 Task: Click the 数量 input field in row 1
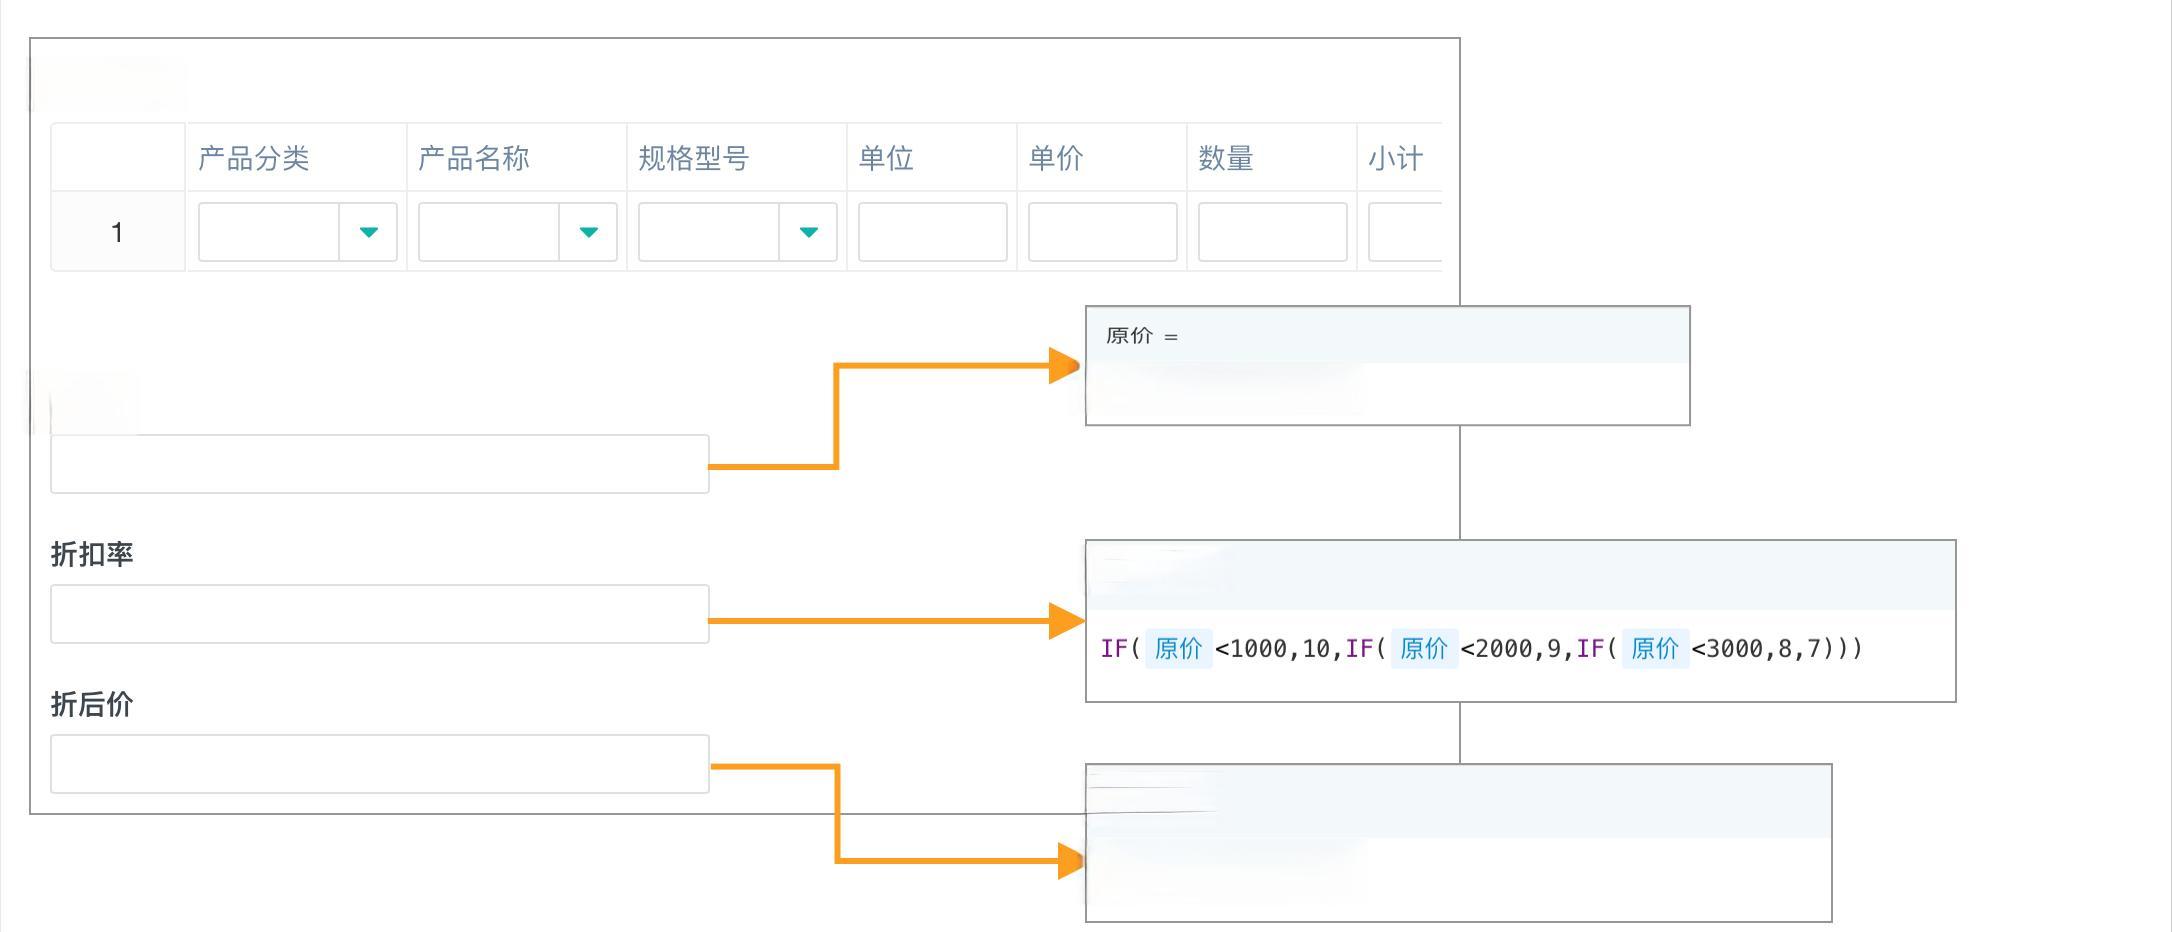[x=1270, y=232]
